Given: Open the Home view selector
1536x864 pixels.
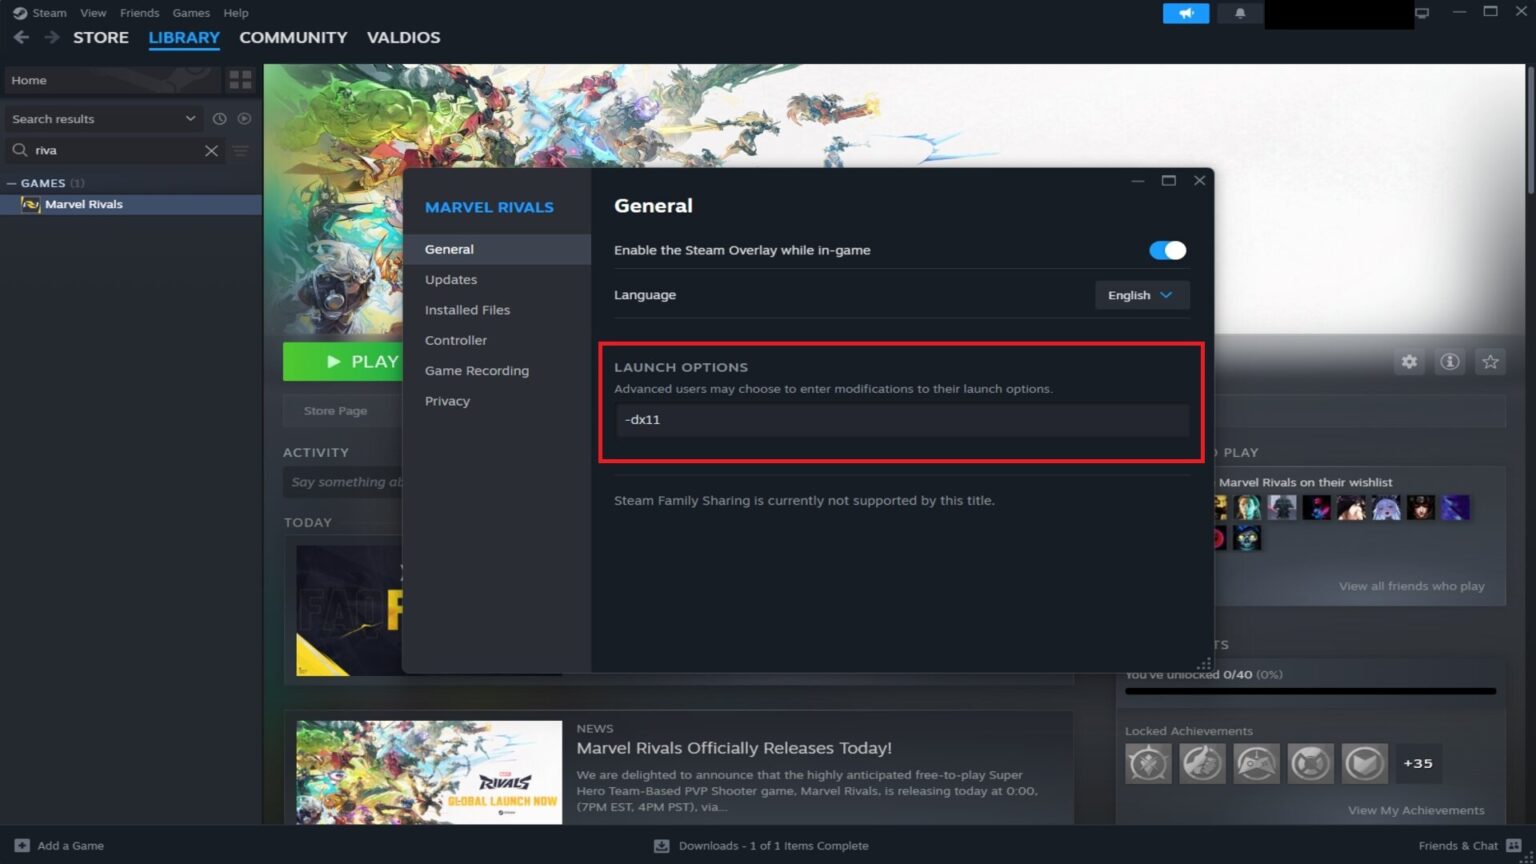Looking at the screenshot, I should (110, 80).
